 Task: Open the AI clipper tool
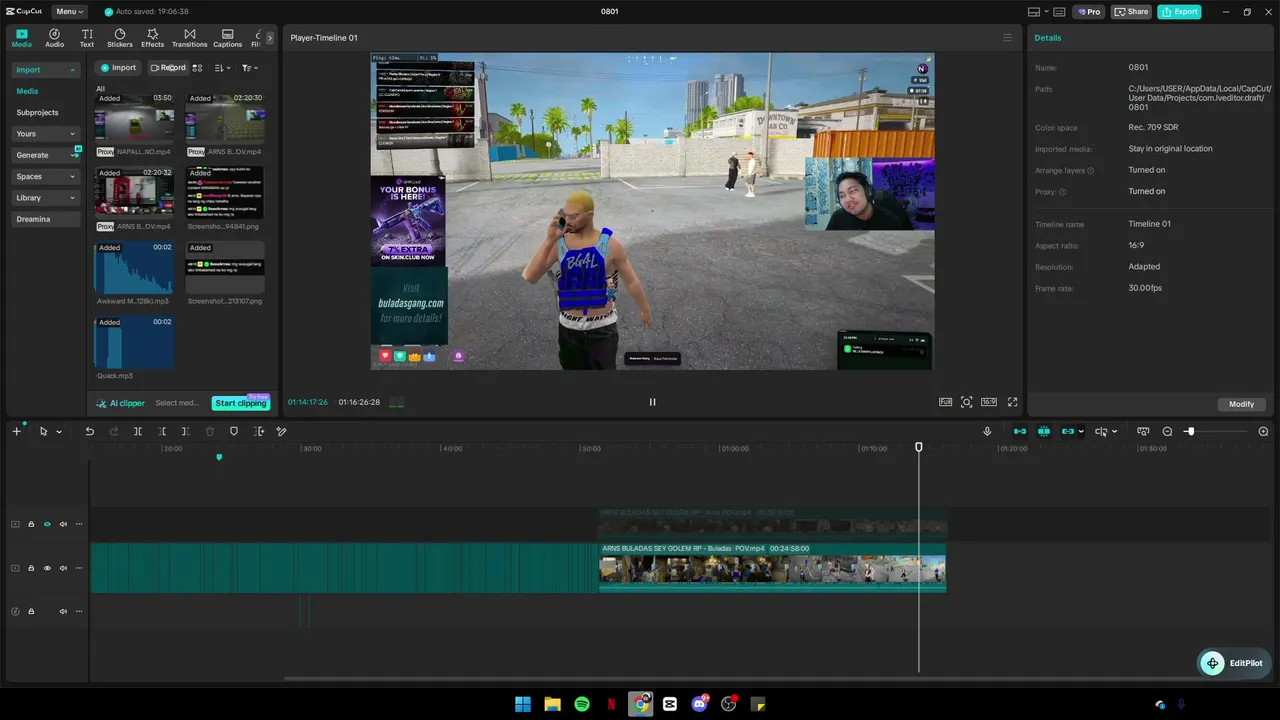pos(120,403)
